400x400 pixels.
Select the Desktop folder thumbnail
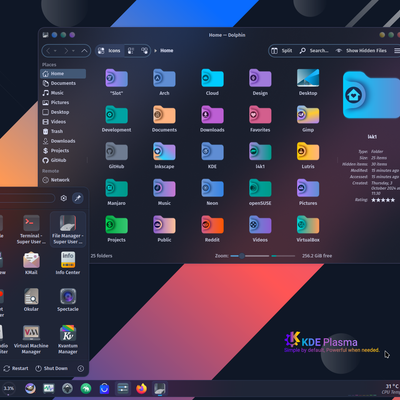coord(308,78)
